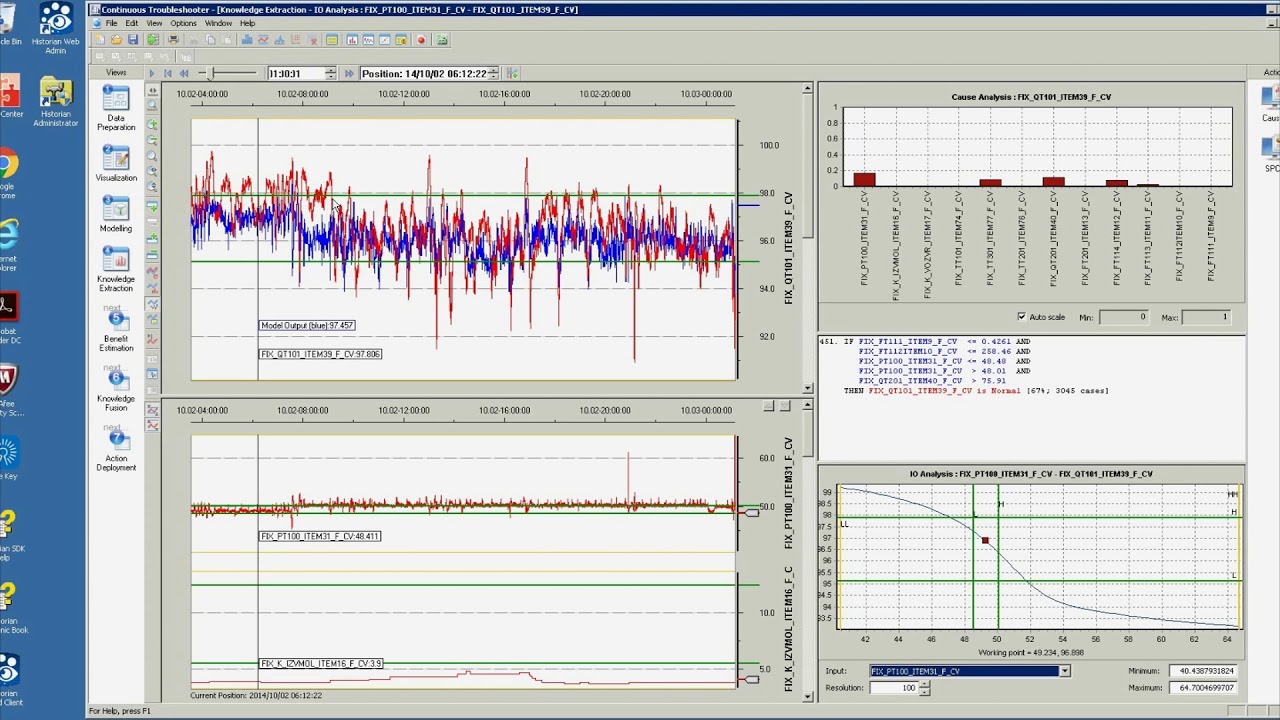Click the Minimum value input field
Viewport: 1280px width, 720px height.
[1202, 671]
